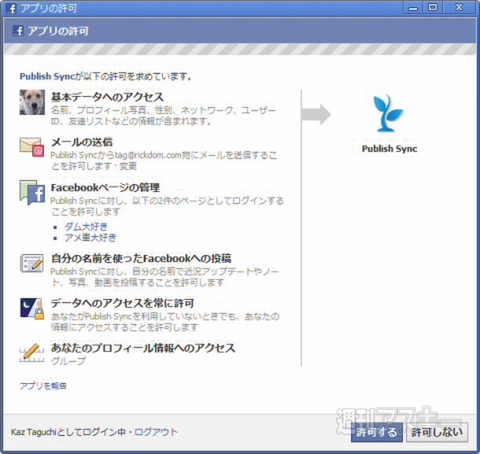Click the mail envelope icon

coord(32,147)
